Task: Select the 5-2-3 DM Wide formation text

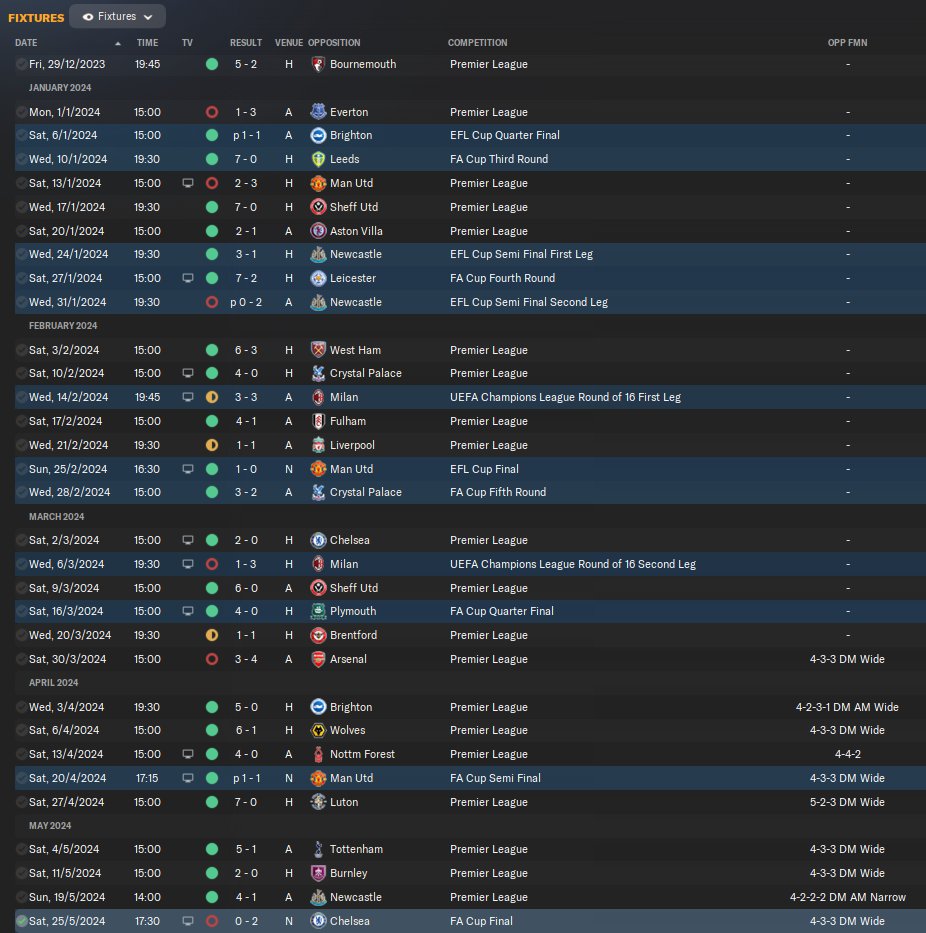Action: [847, 802]
